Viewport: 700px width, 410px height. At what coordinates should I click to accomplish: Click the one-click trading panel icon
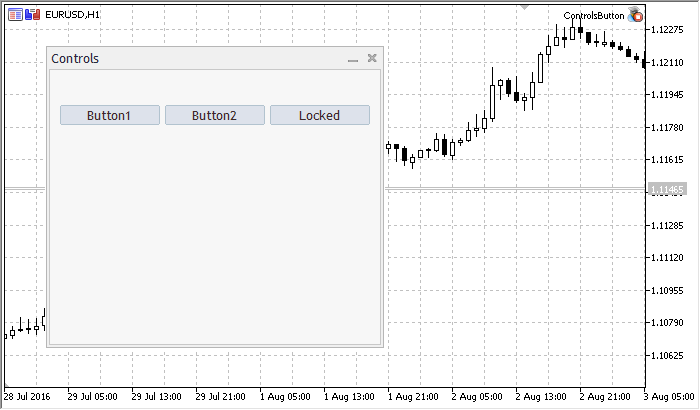point(14,15)
